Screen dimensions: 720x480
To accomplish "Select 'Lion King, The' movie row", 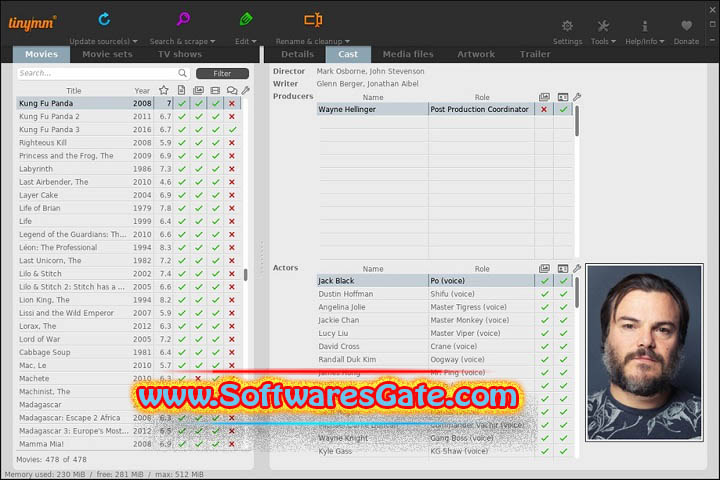I will (129, 300).
